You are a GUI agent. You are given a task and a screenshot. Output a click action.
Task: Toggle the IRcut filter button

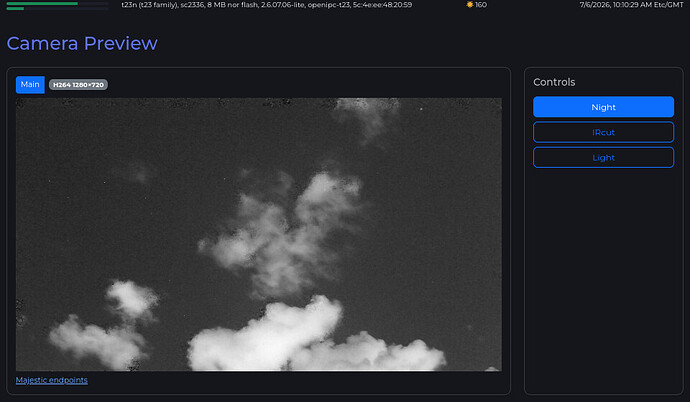point(603,132)
